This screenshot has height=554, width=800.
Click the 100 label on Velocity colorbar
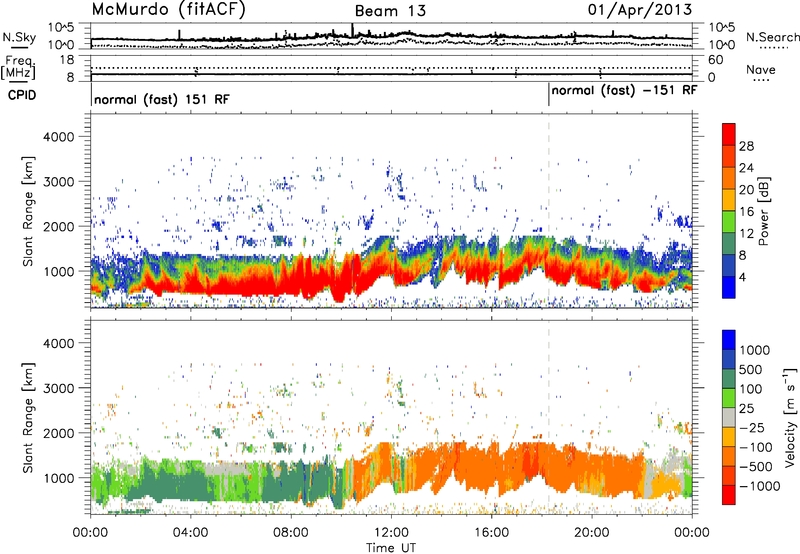pos(751,389)
